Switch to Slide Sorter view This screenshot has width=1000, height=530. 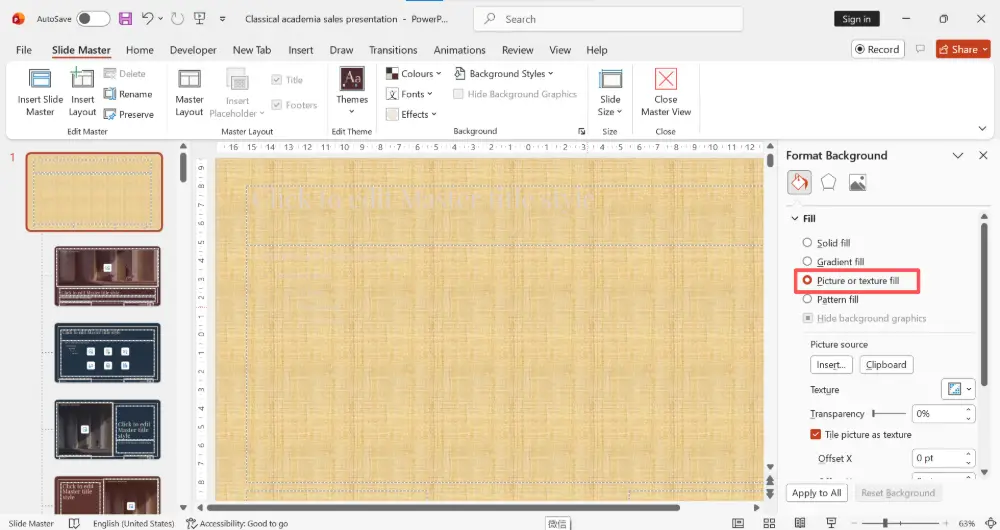[x=769, y=523]
